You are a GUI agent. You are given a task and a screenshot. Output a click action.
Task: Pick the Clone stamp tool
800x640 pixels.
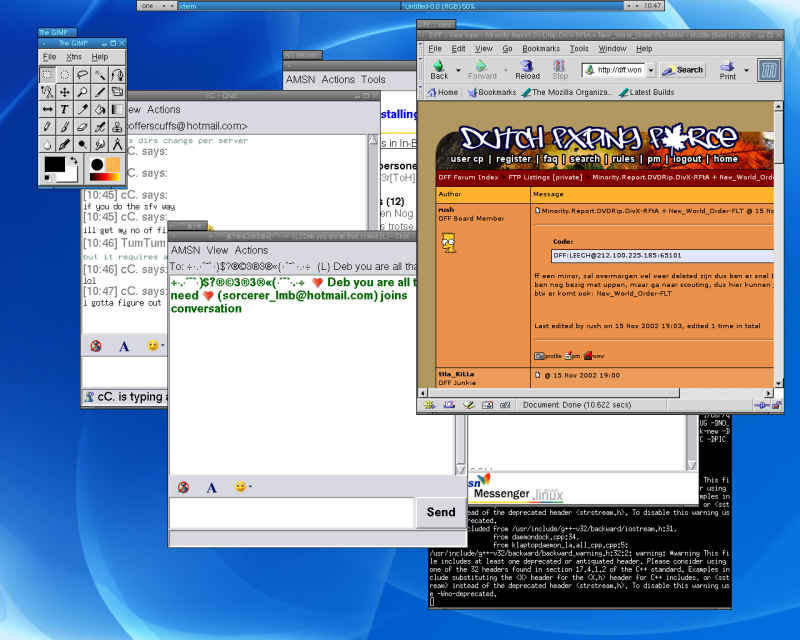click(x=117, y=127)
